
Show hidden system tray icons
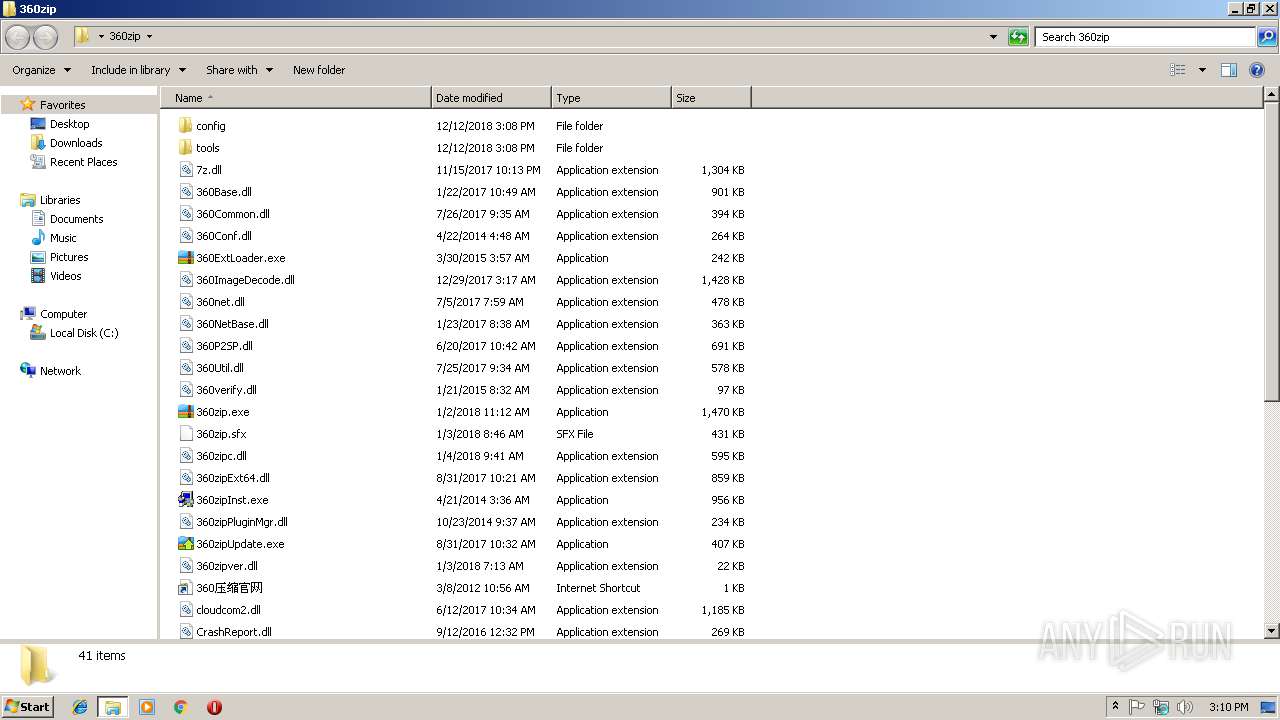(x=1115, y=707)
